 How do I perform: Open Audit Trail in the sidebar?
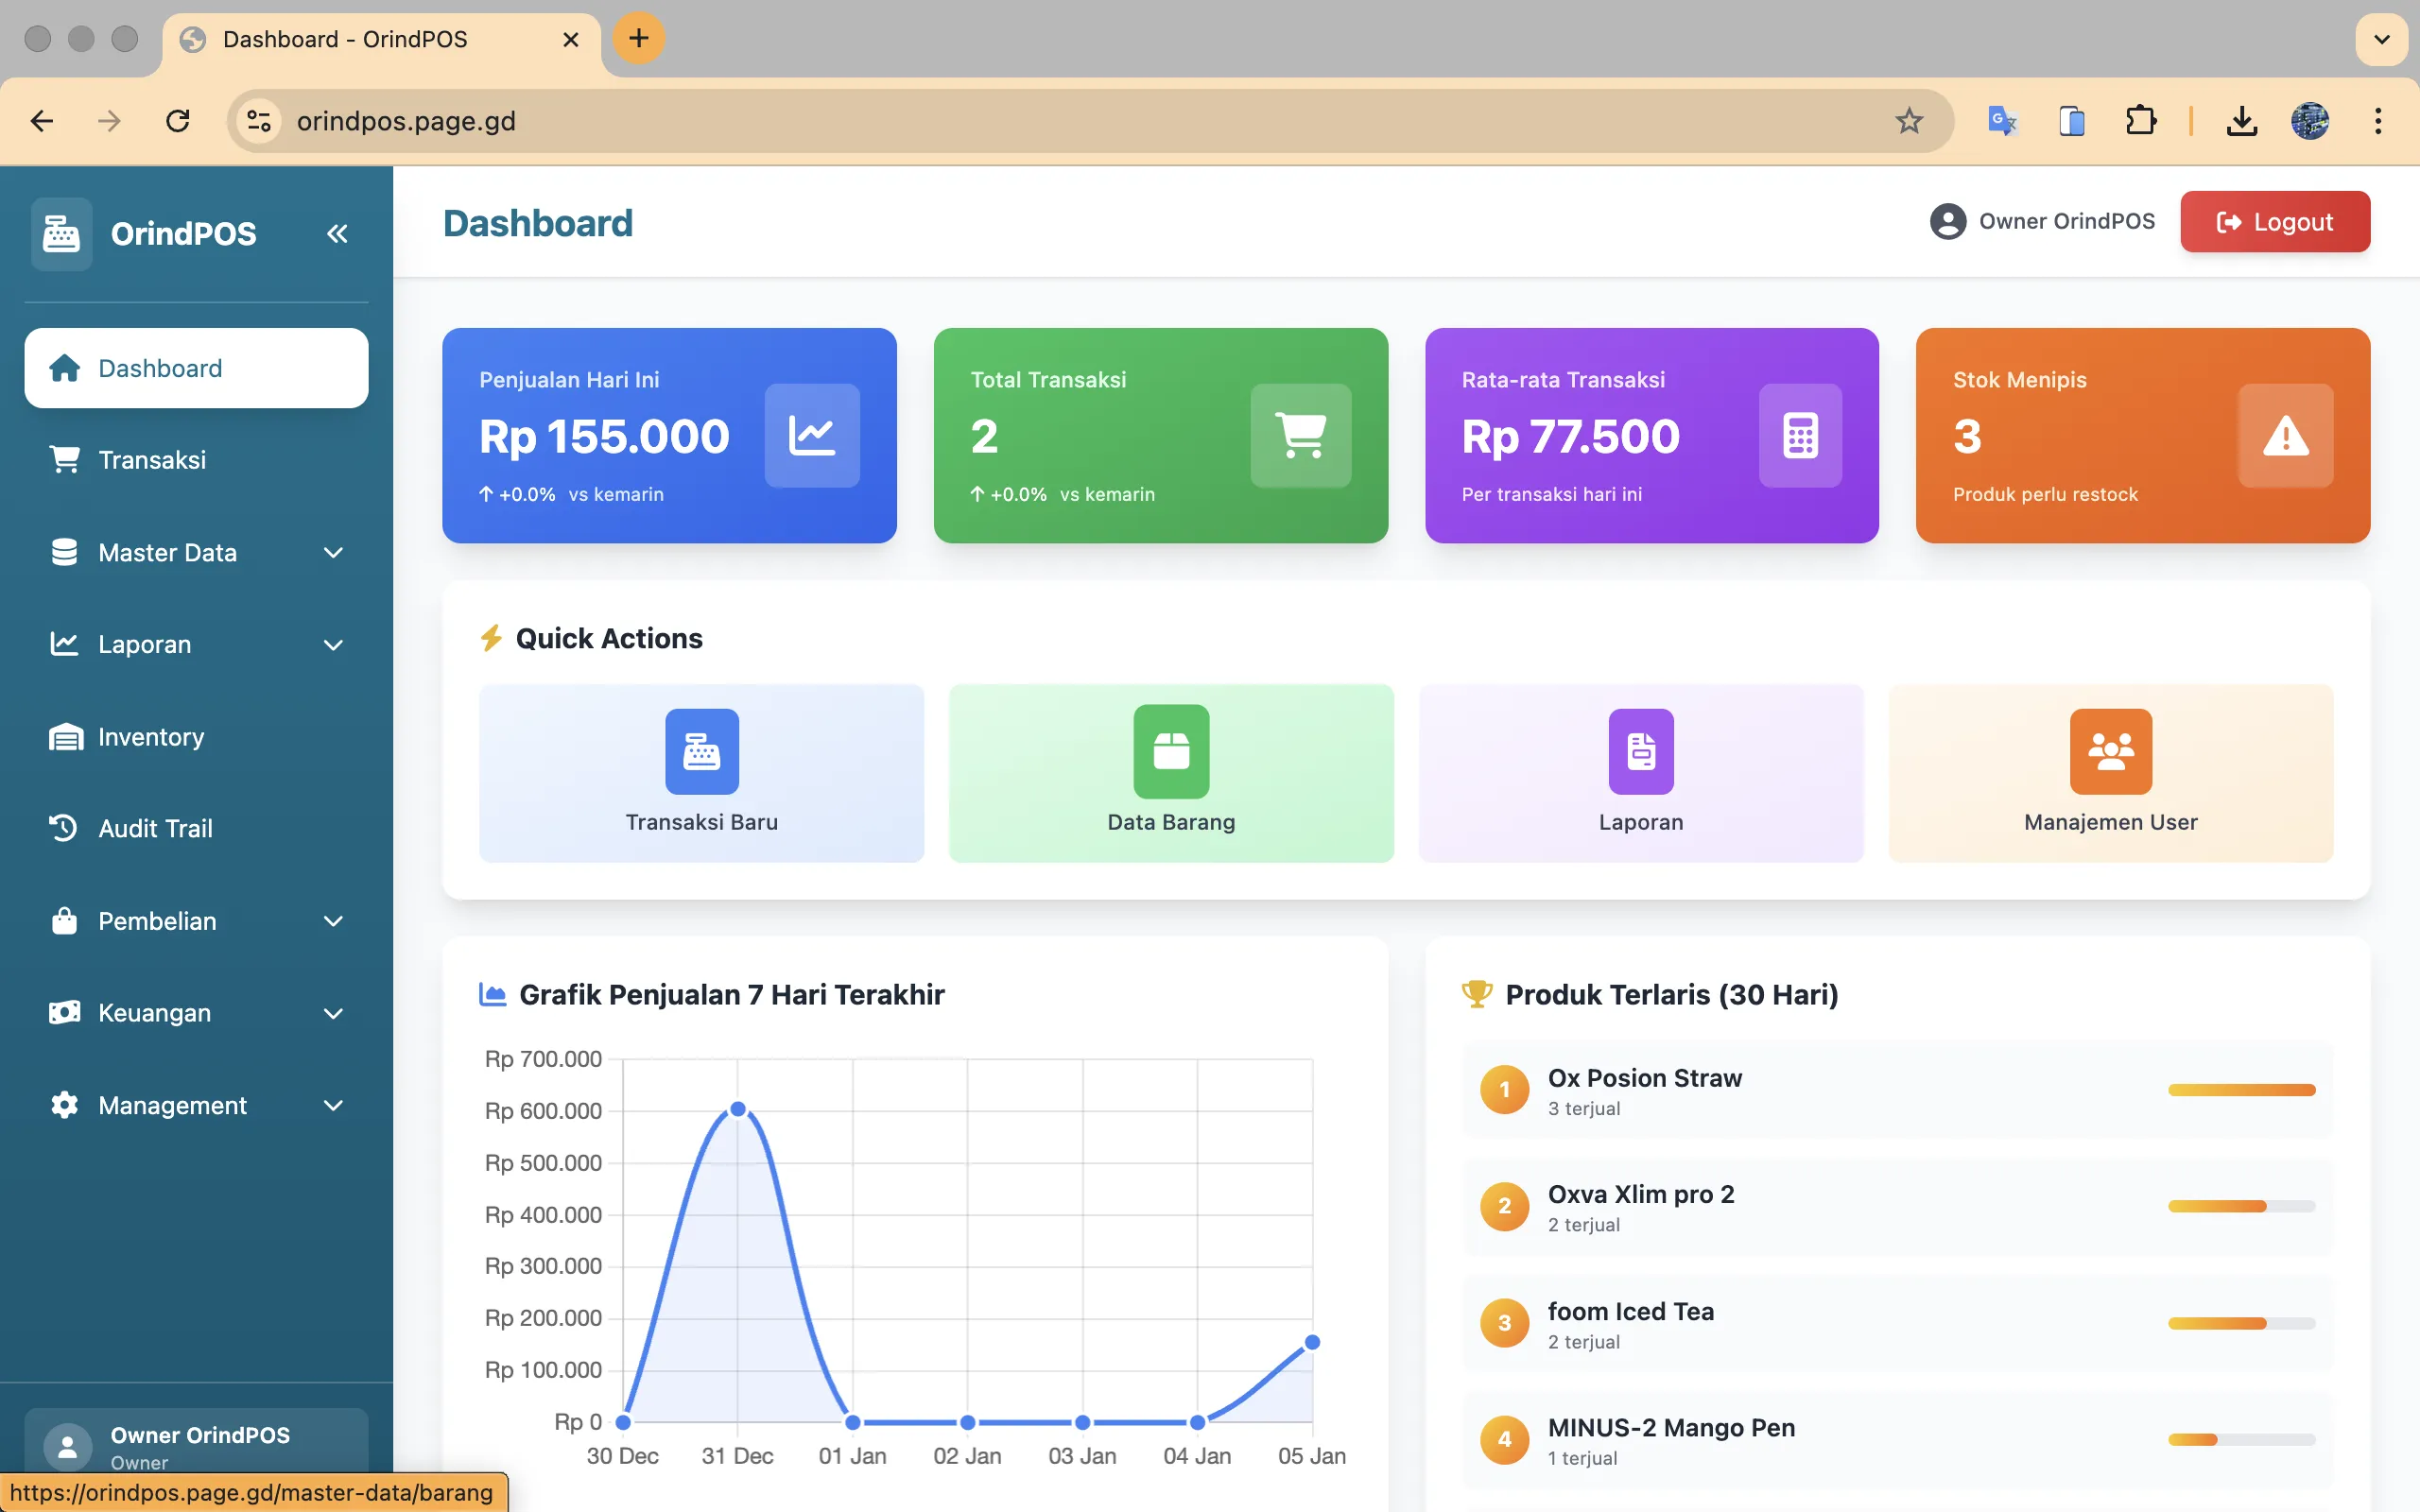pyautogui.click(x=197, y=828)
